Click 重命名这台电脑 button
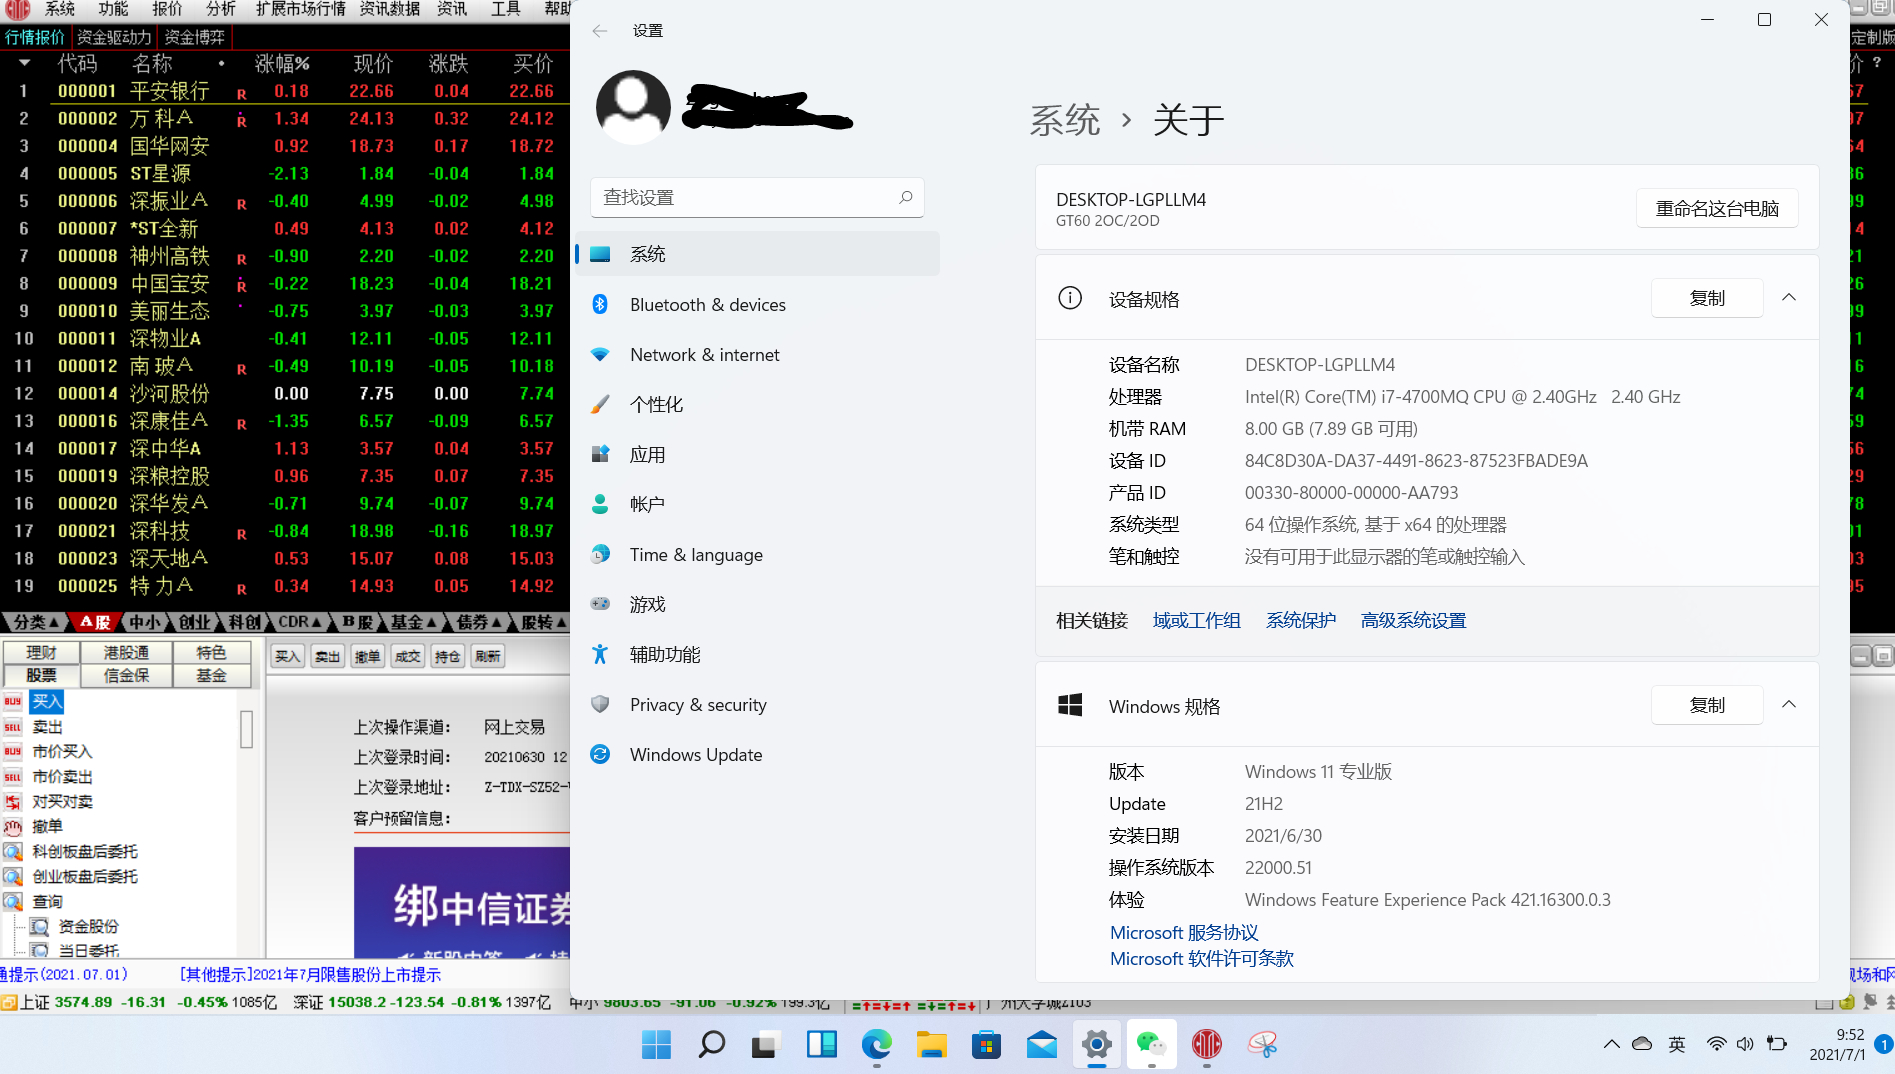 tap(1717, 208)
